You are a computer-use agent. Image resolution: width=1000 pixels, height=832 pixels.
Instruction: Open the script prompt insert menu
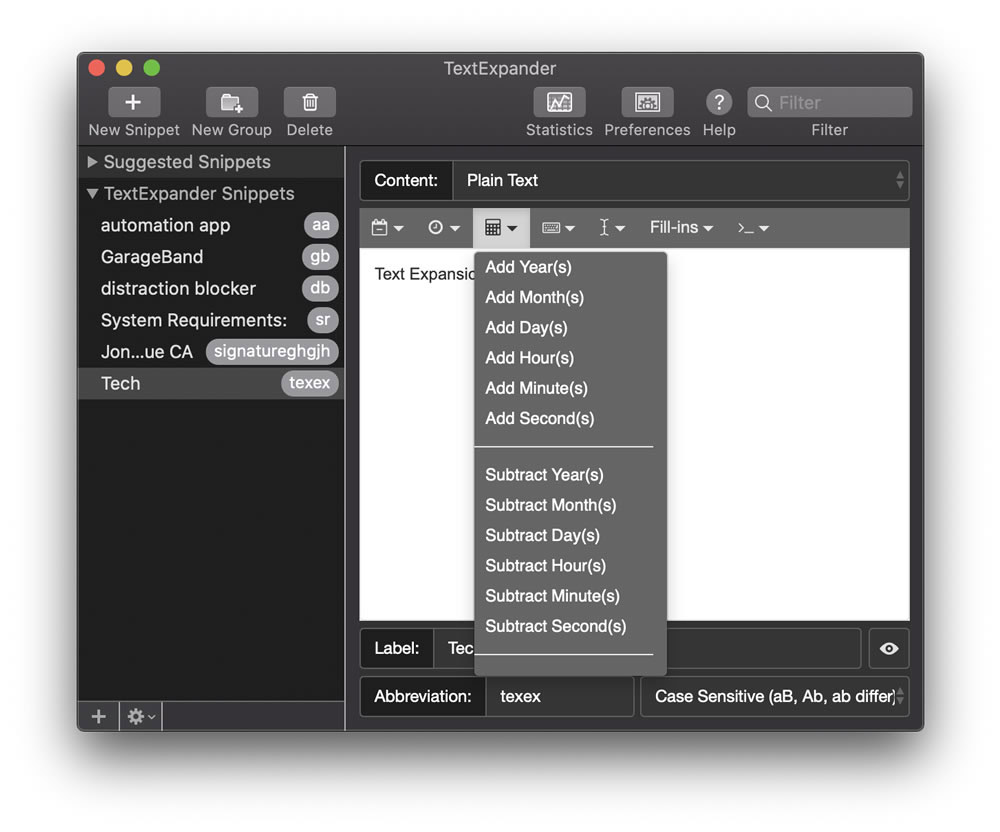pyautogui.click(x=753, y=228)
